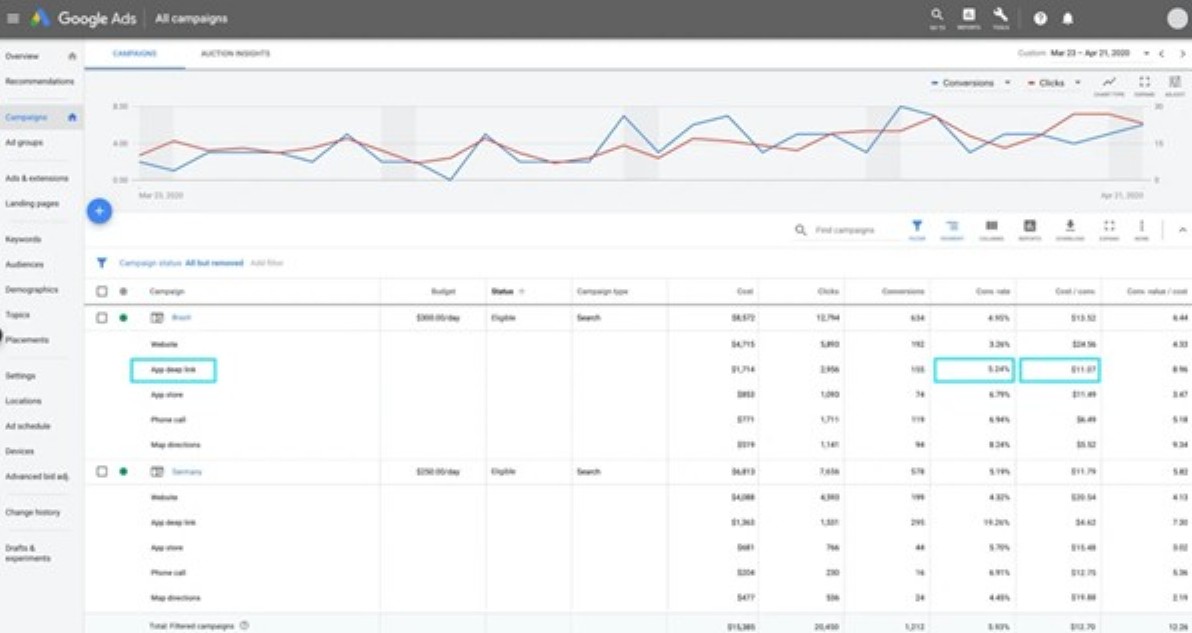This screenshot has height=633, width=1192.
Task: Click the blue plus new campaign button
Action: 99,211
